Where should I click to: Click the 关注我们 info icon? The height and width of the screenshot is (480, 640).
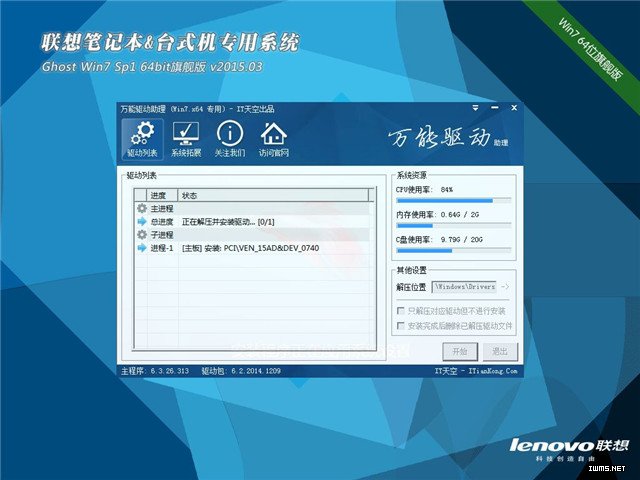230,139
